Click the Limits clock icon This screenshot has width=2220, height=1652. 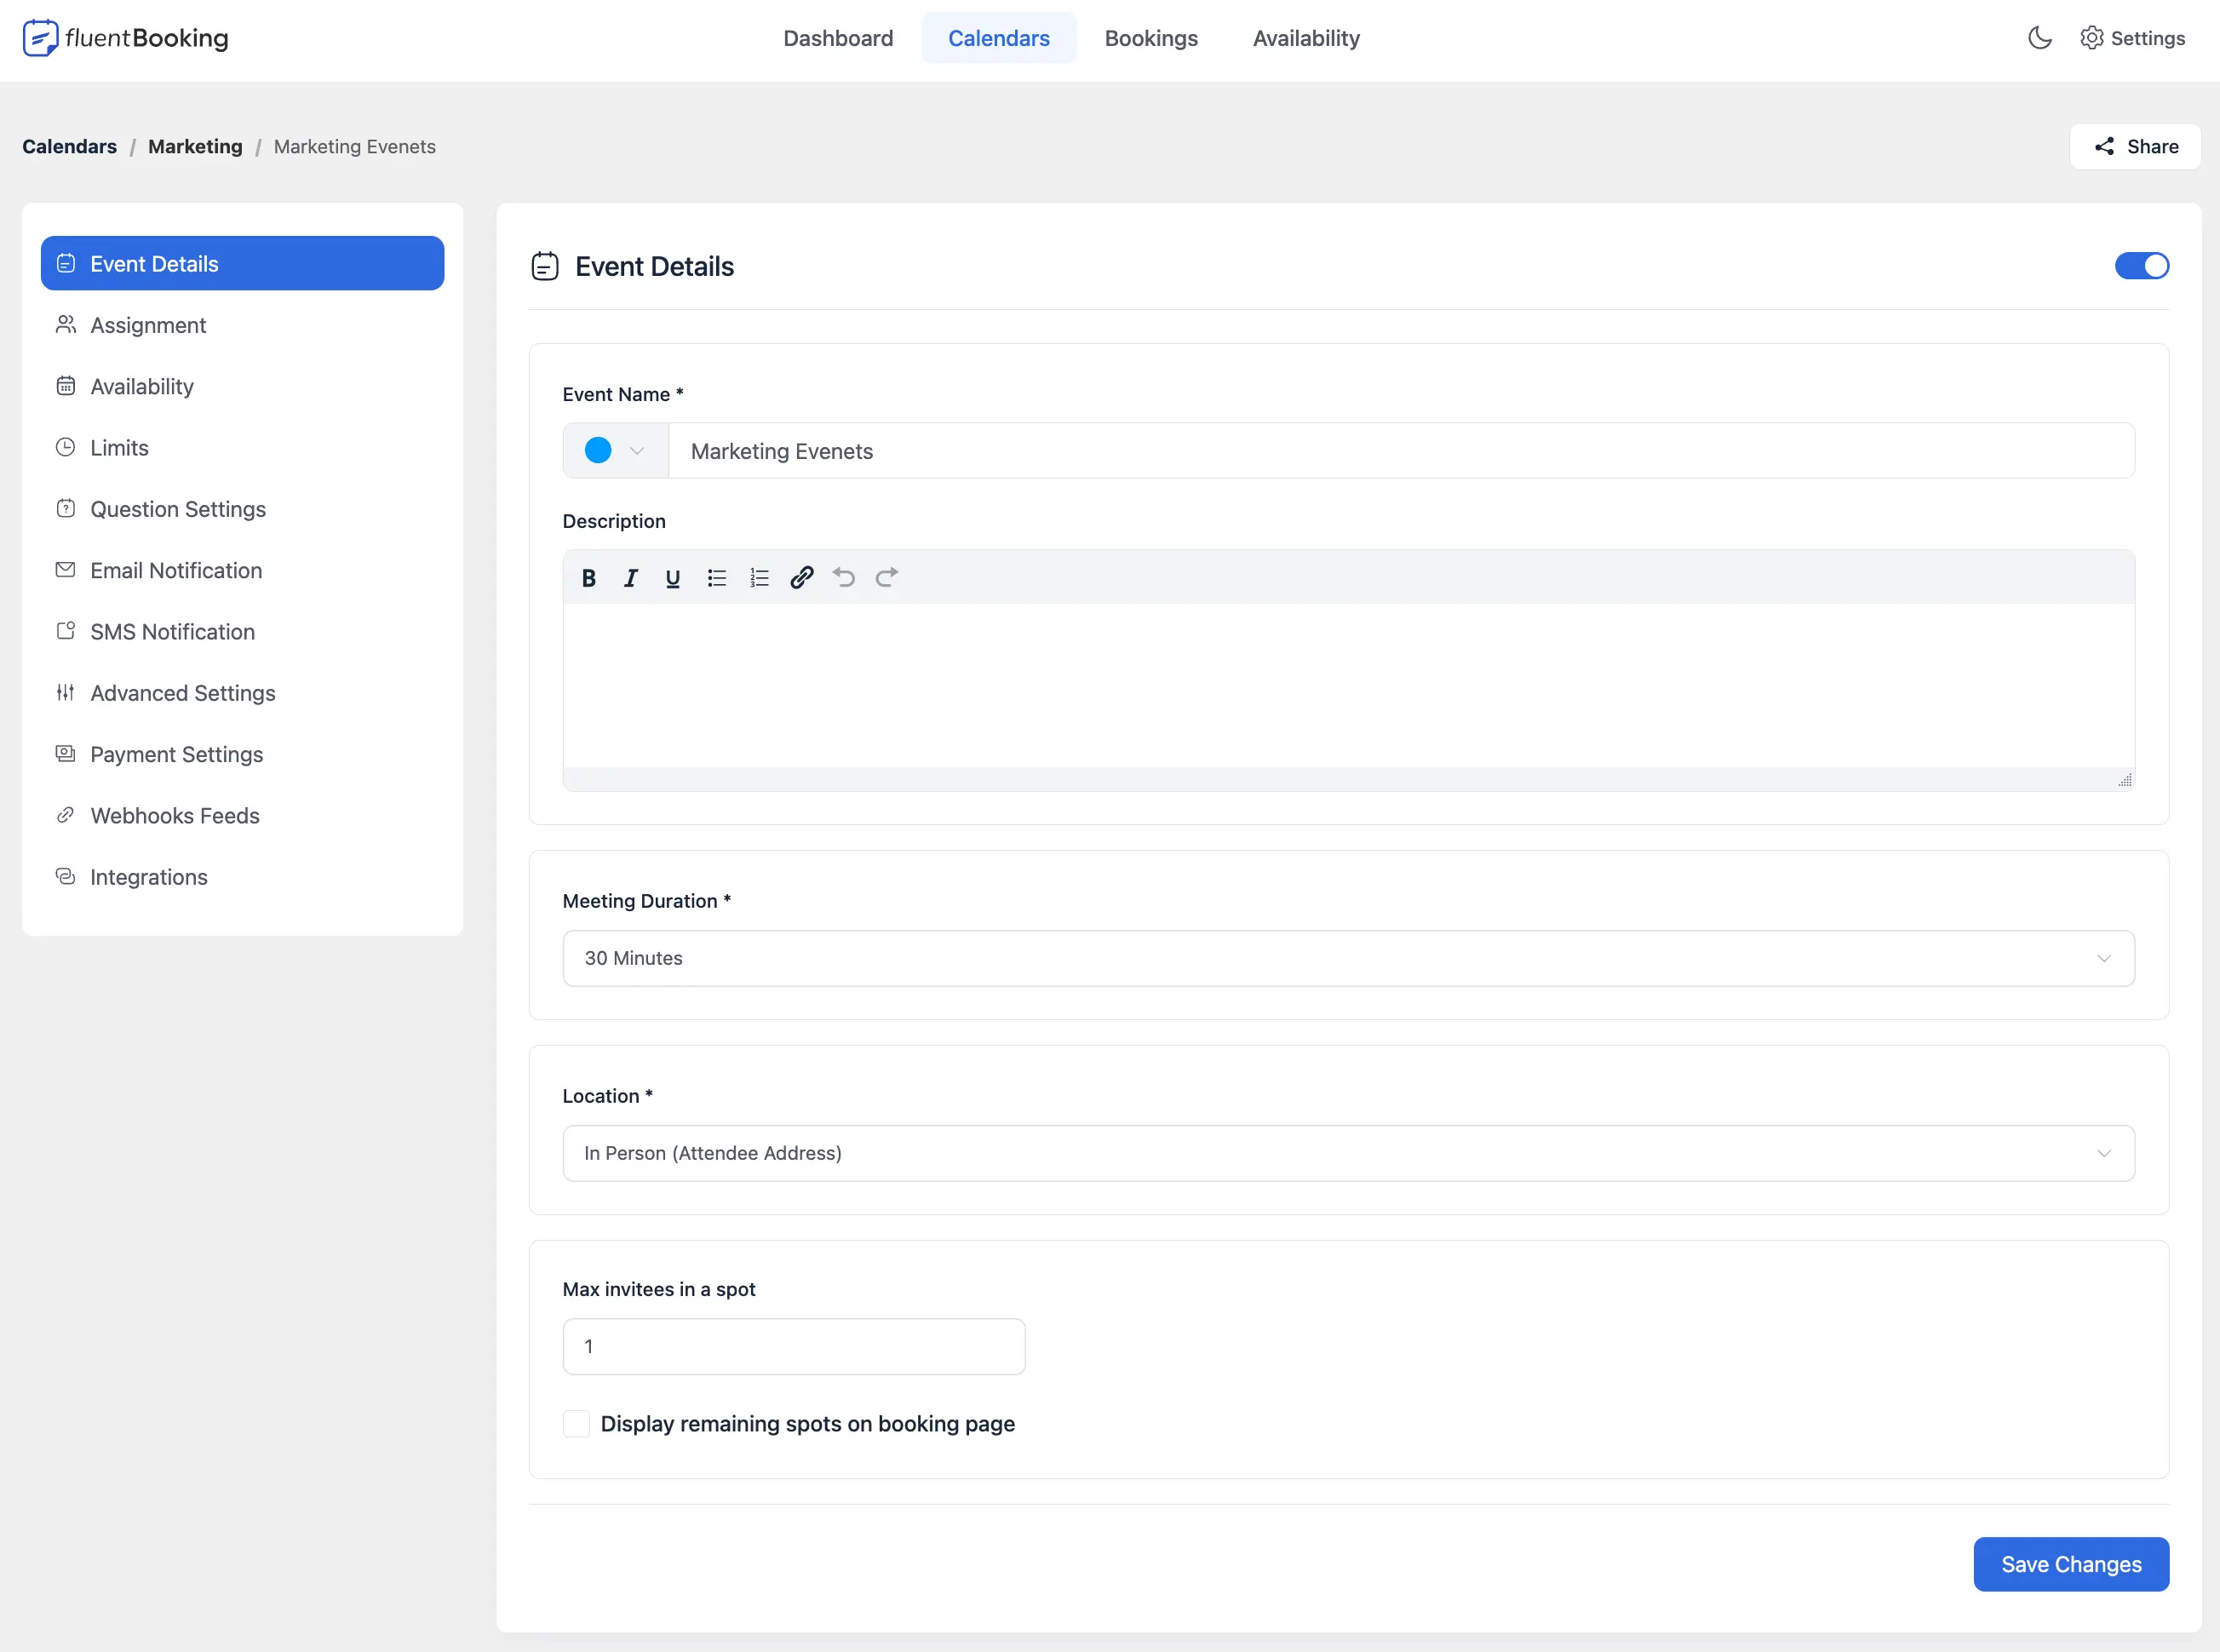[x=66, y=447]
